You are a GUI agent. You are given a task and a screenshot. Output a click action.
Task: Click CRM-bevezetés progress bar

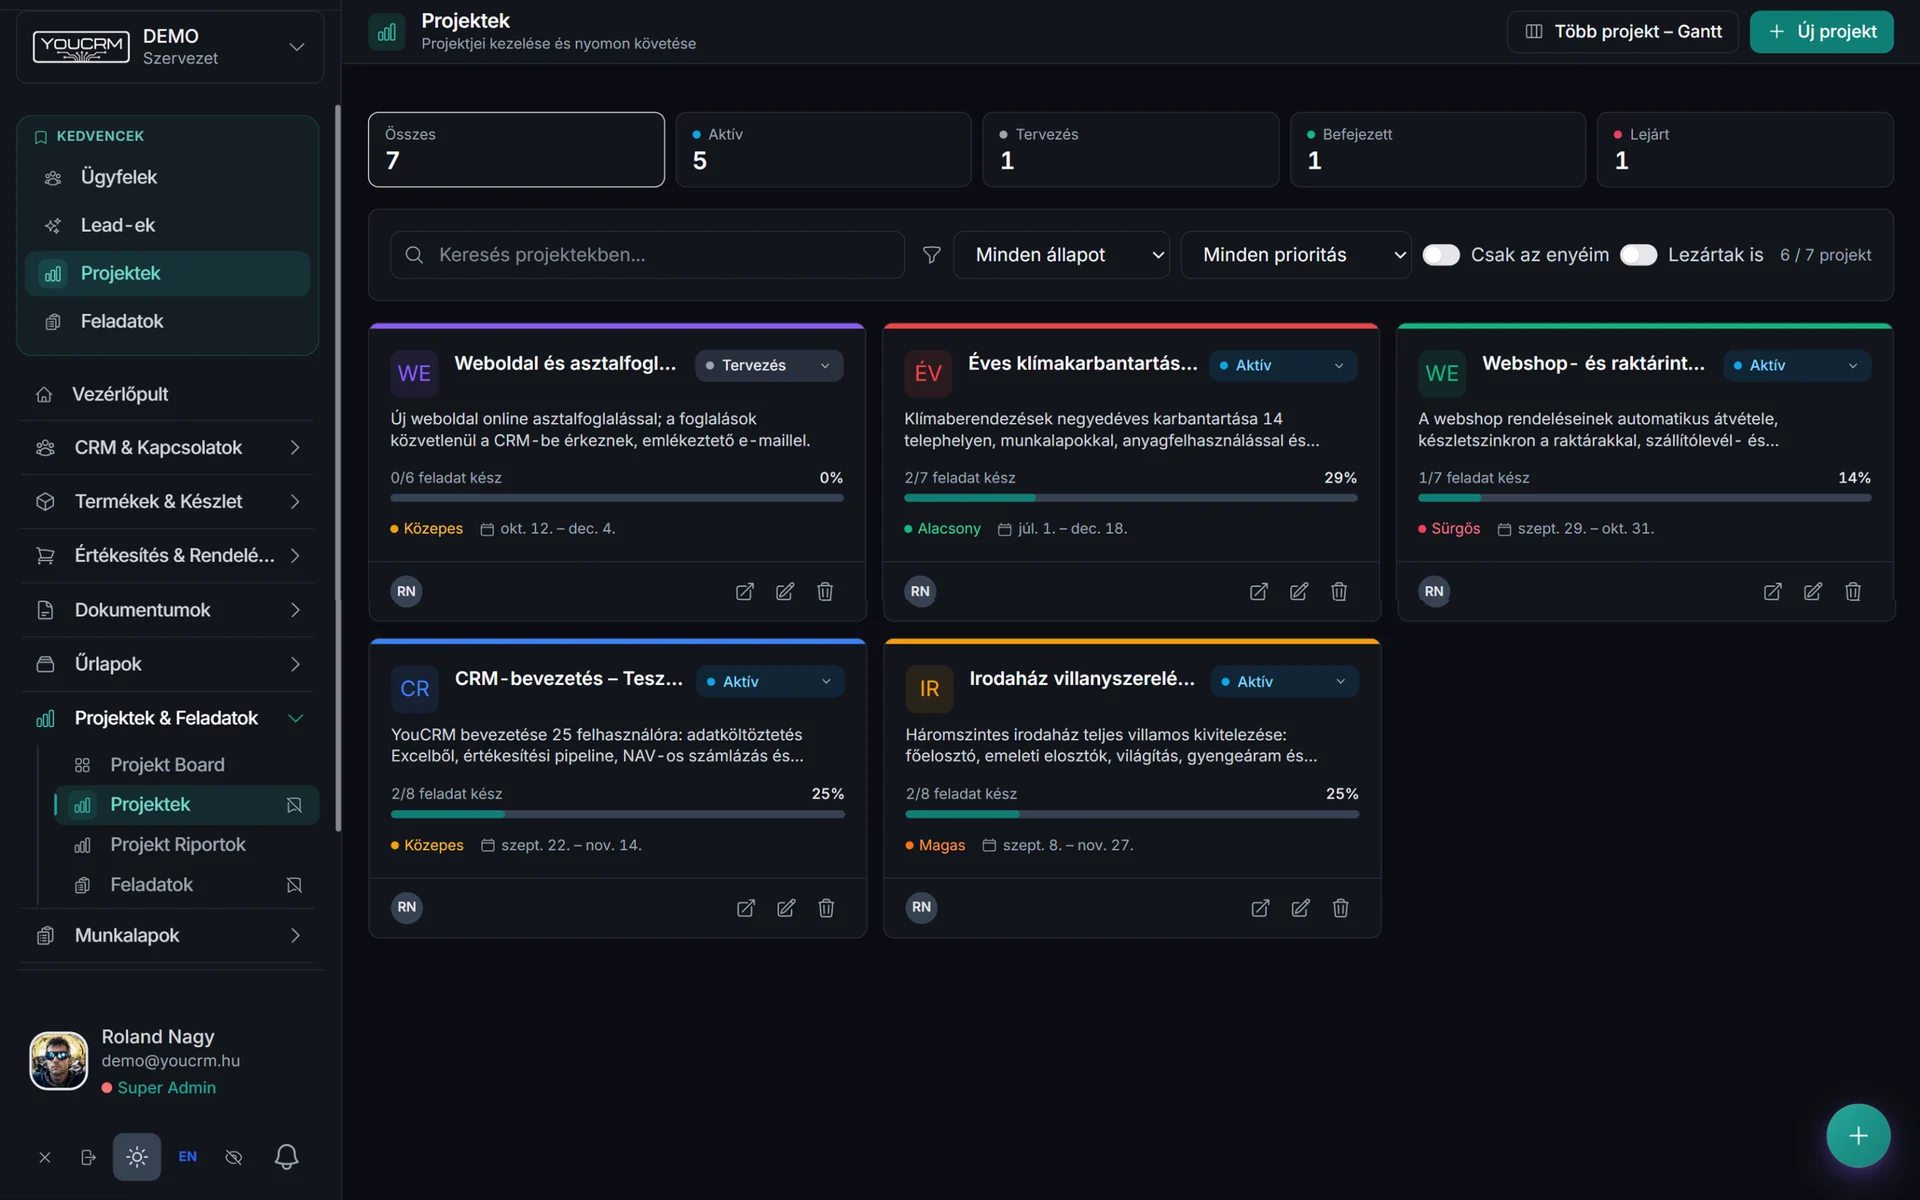[x=617, y=814]
